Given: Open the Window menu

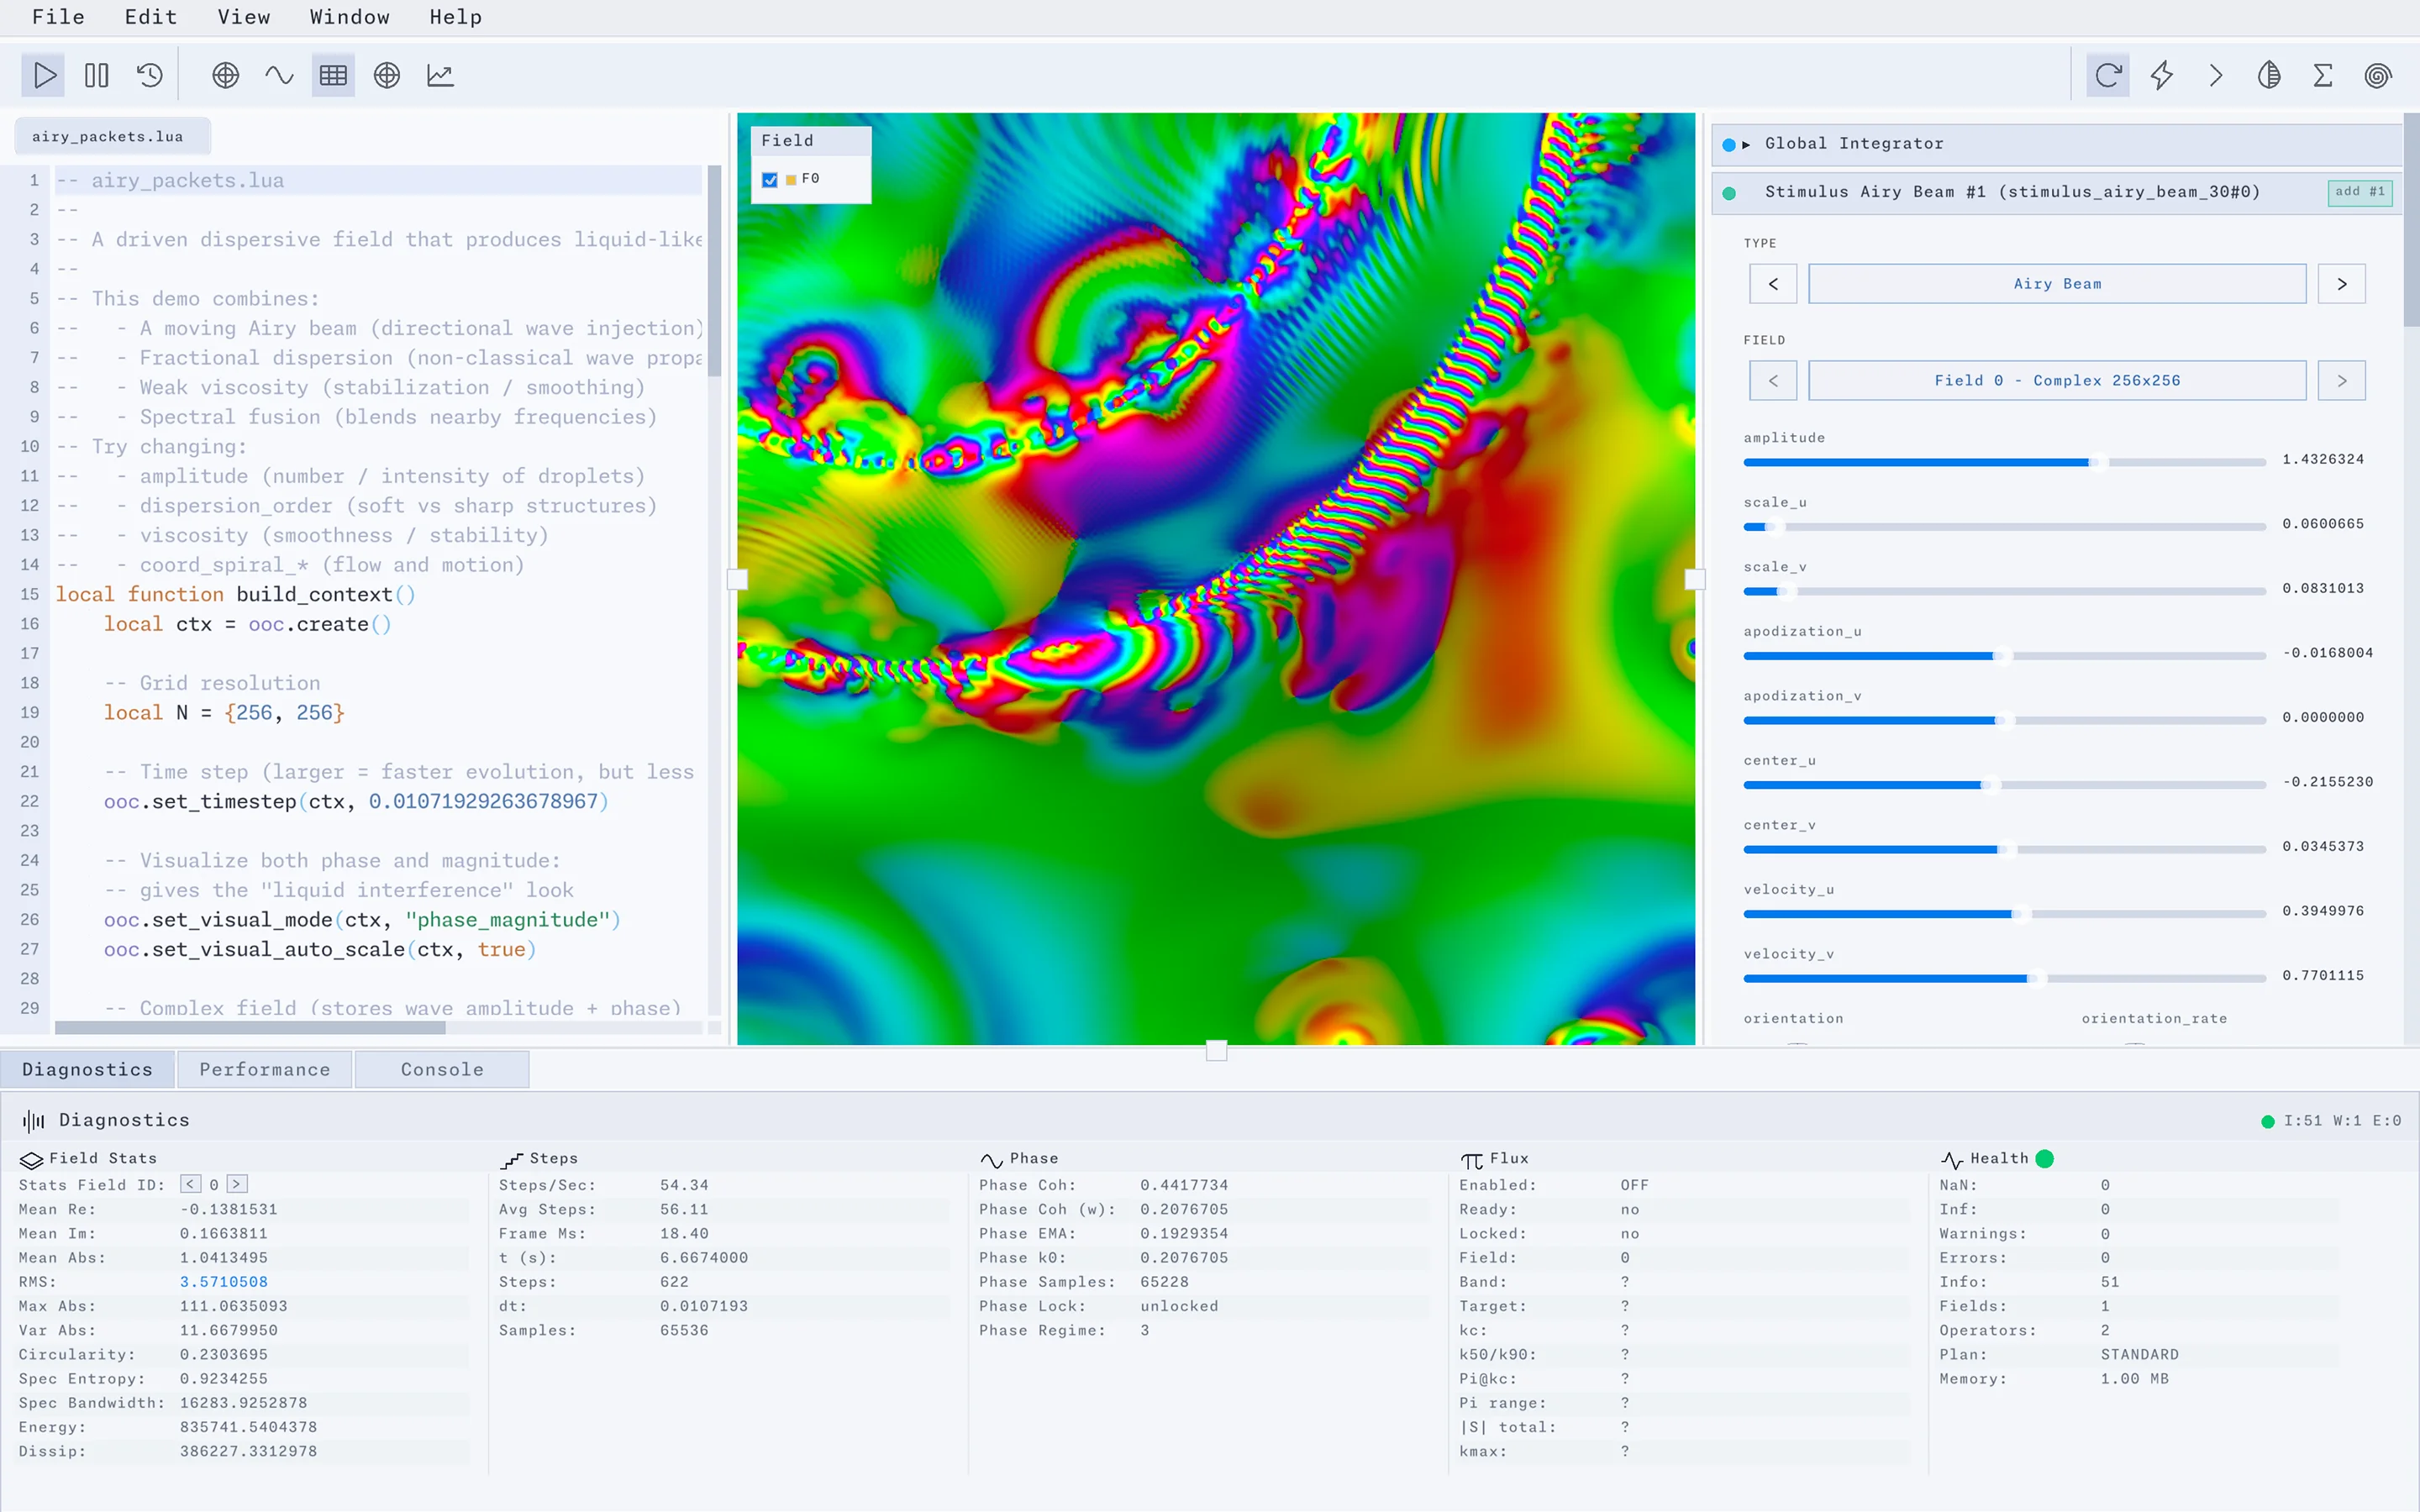Looking at the screenshot, I should 349,17.
